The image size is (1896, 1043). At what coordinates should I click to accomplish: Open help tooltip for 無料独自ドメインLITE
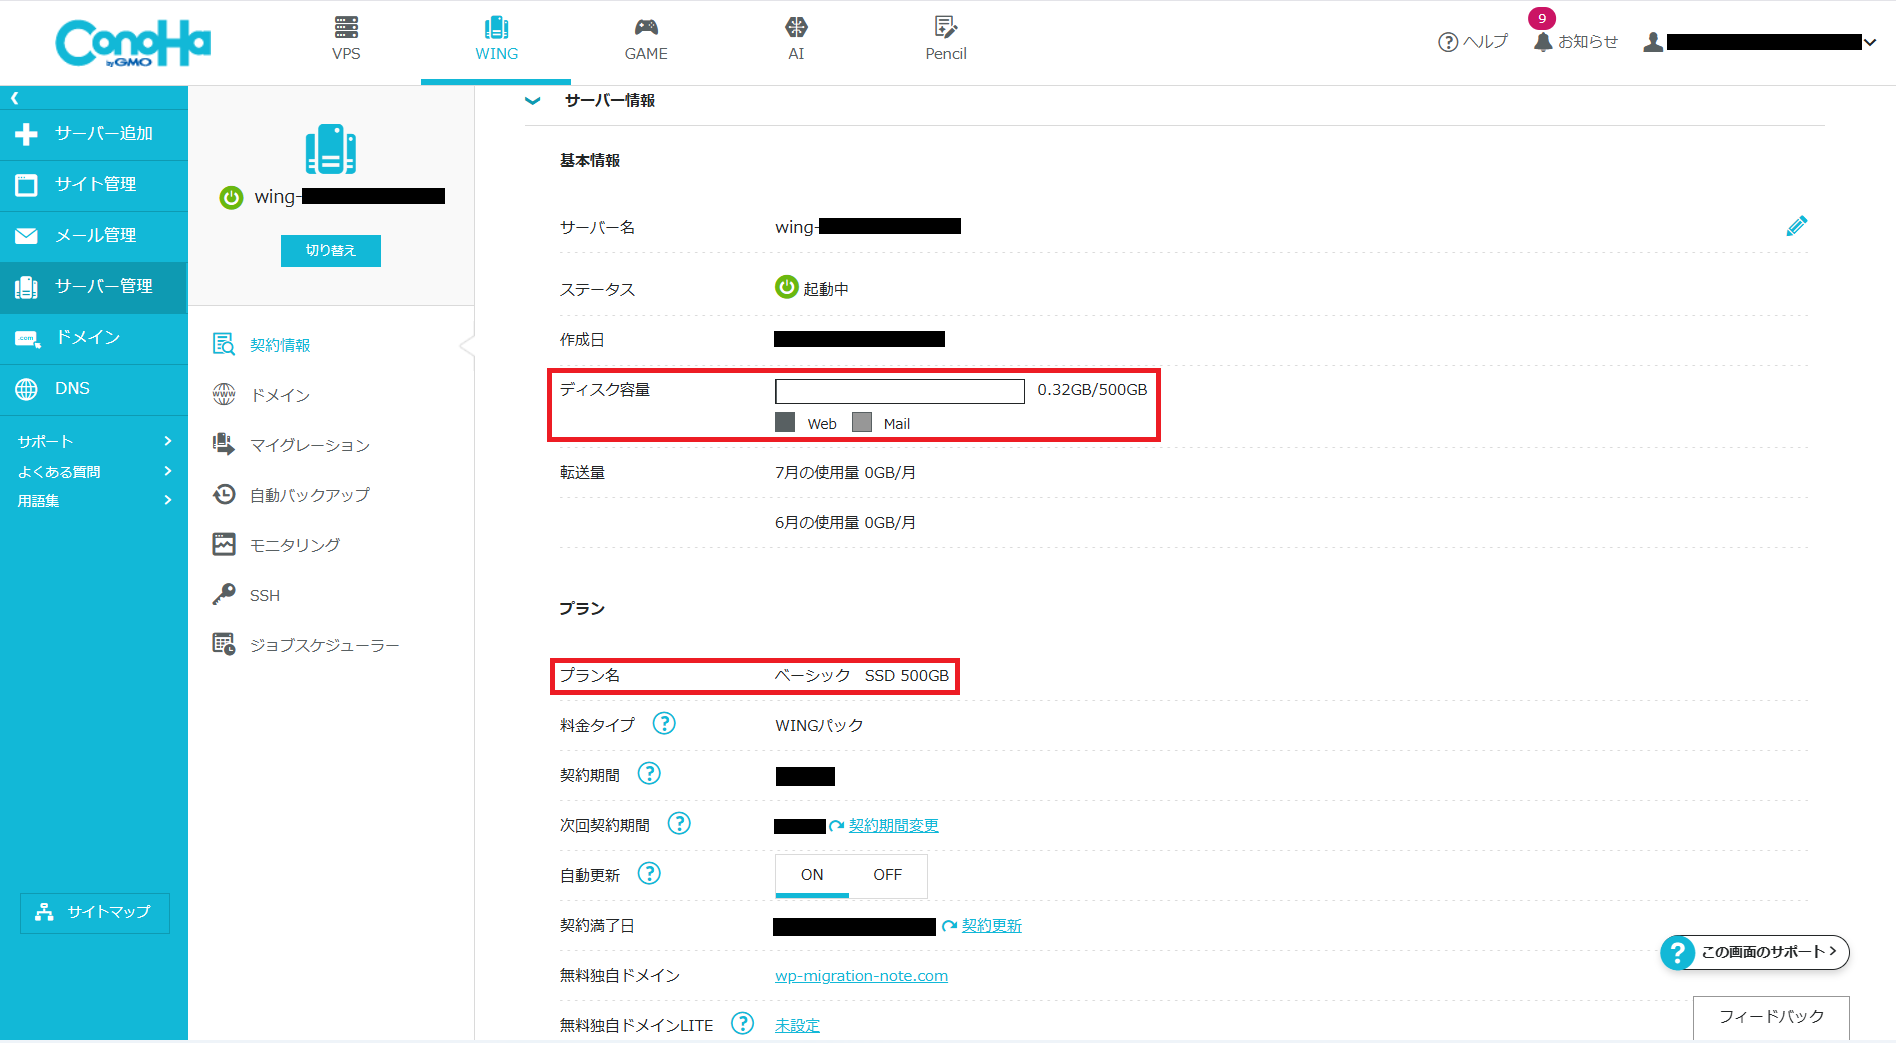point(742,1023)
